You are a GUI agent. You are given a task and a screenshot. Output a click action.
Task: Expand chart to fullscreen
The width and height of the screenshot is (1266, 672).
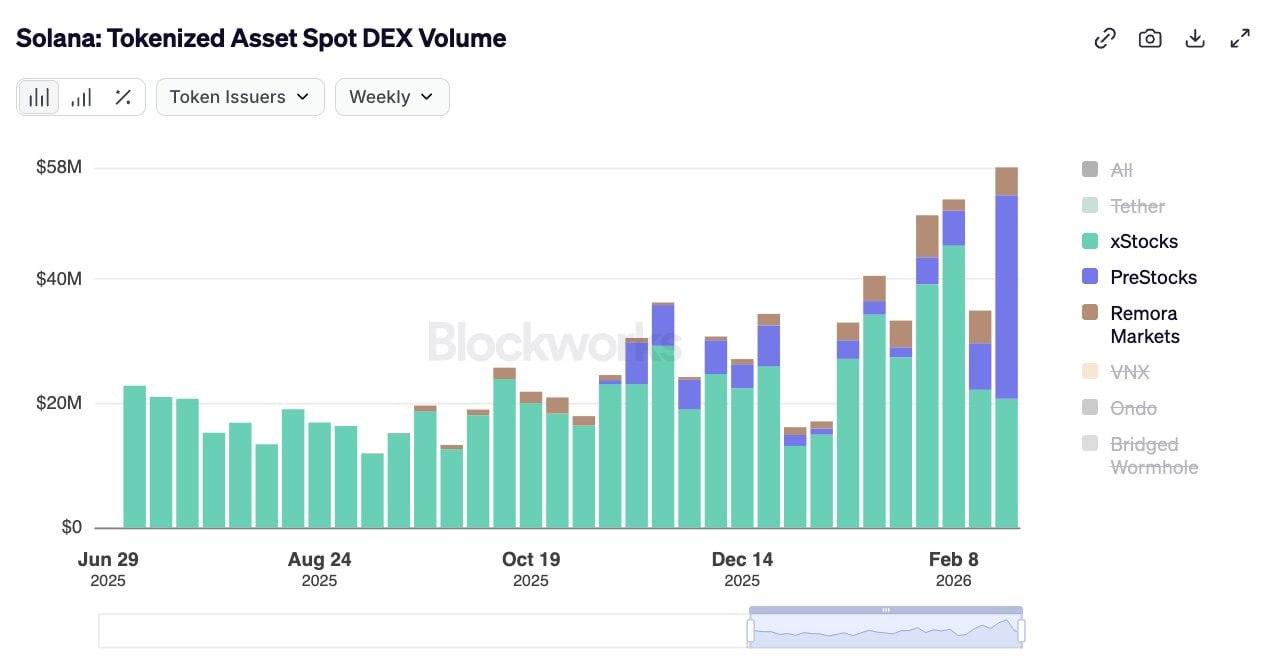(1240, 38)
